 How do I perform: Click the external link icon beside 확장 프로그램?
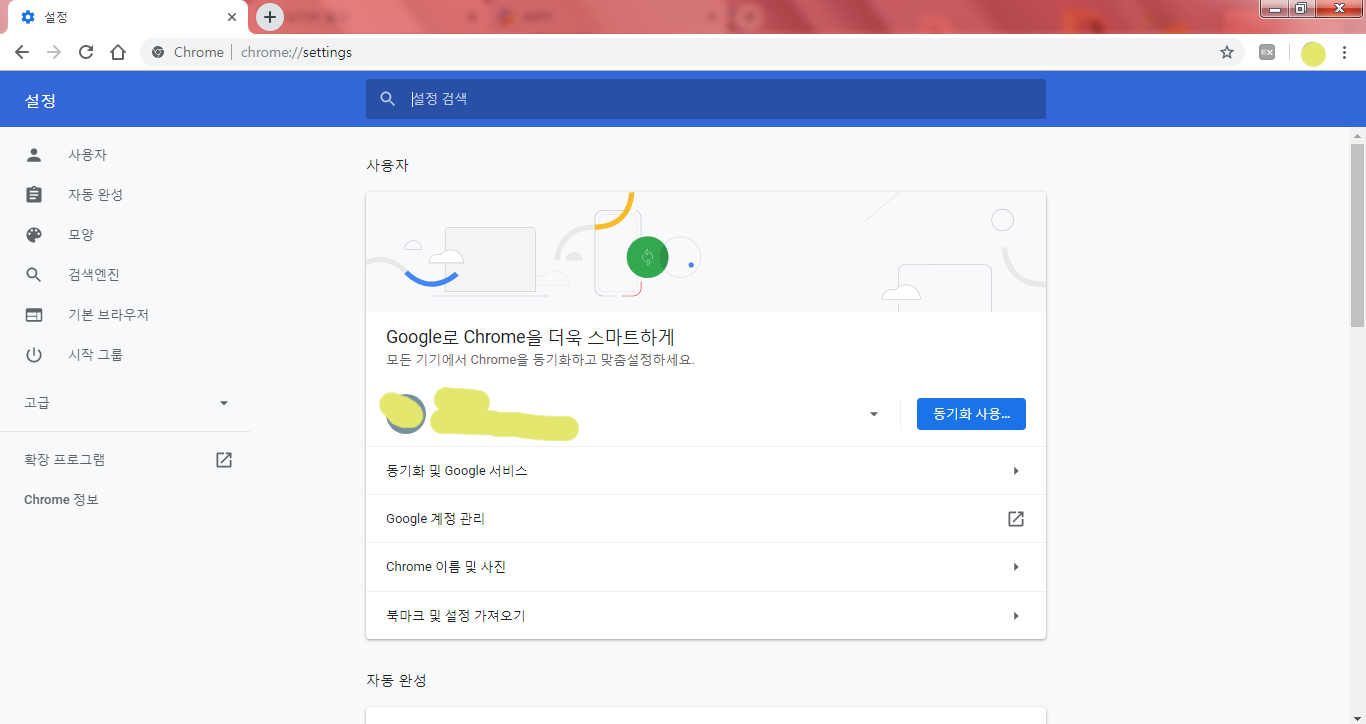pyautogui.click(x=224, y=460)
